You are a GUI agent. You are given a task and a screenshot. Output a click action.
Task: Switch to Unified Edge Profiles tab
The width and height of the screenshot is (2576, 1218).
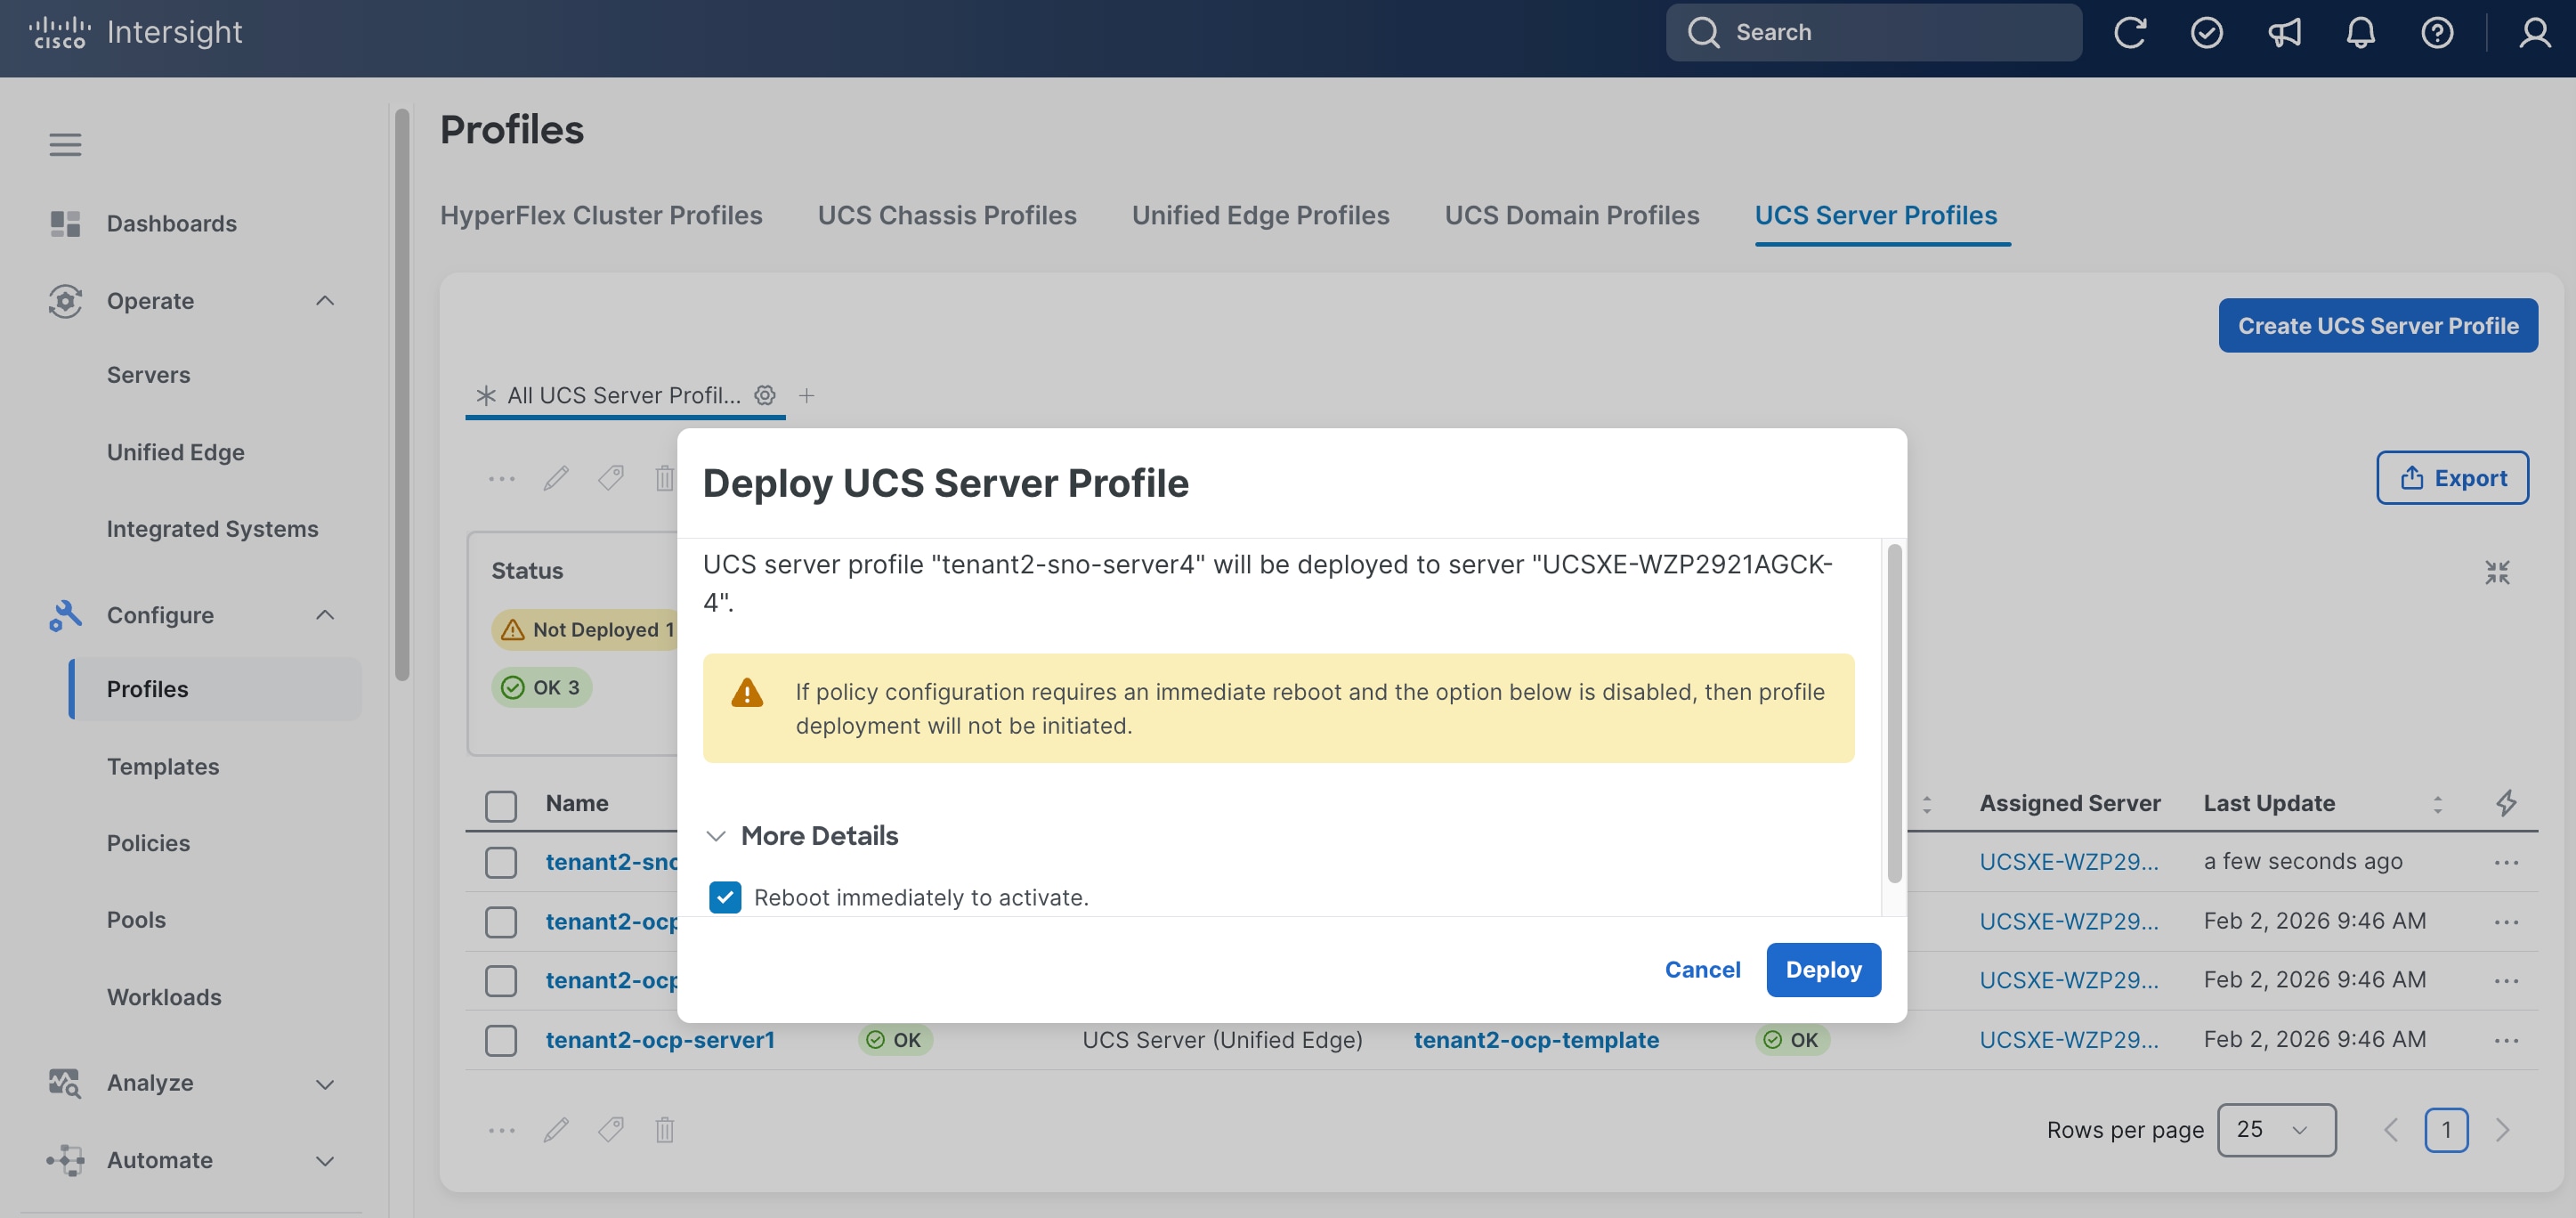point(1260,215)
